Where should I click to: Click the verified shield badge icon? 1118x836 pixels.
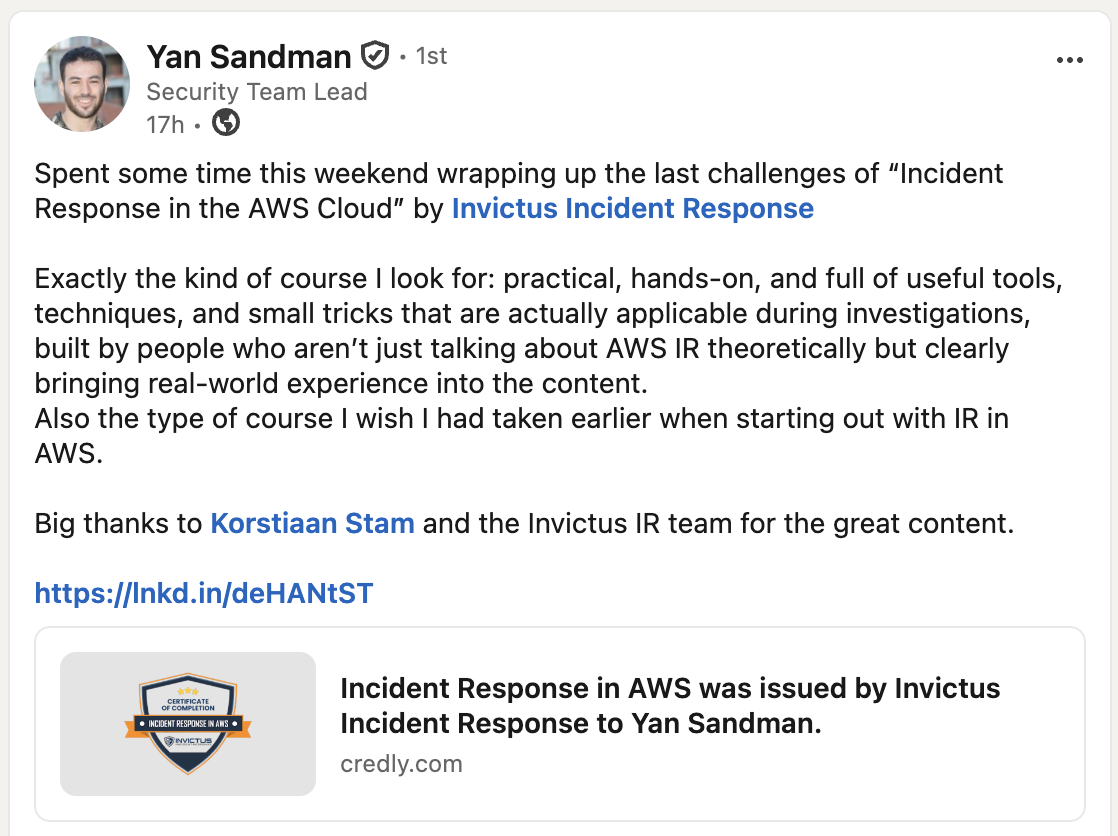pyautogui.click(x=374, y=56)
